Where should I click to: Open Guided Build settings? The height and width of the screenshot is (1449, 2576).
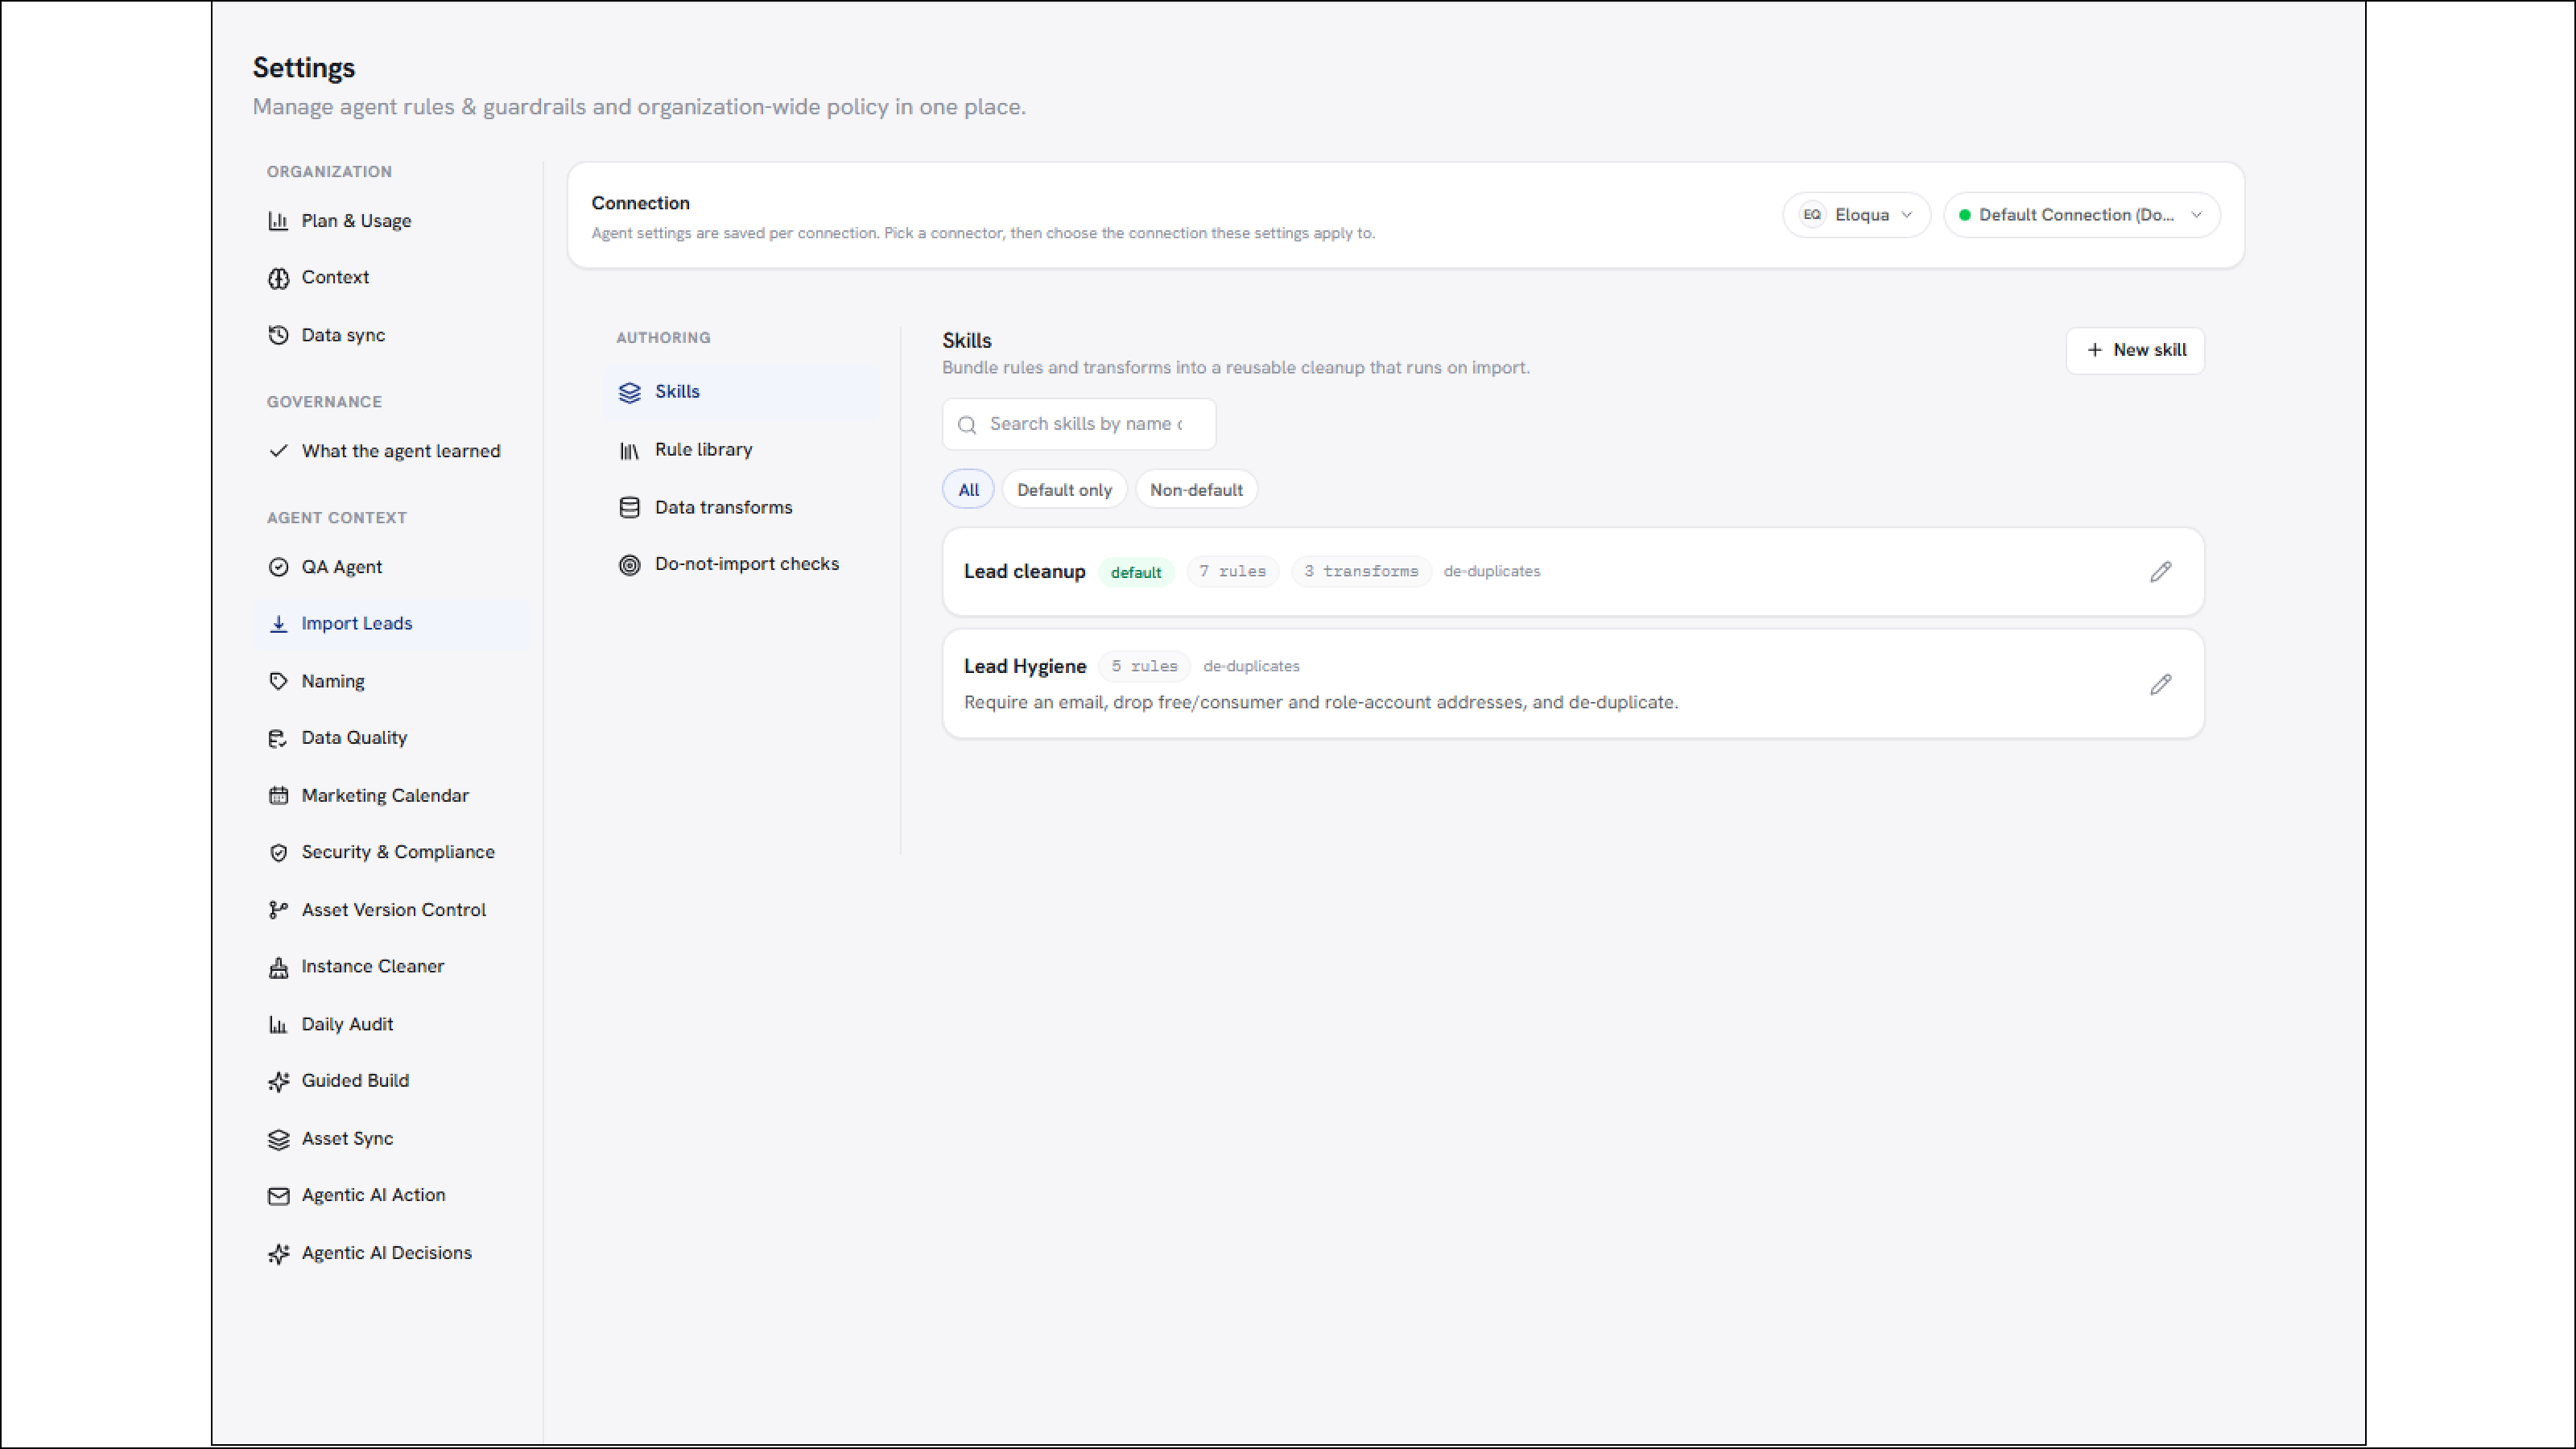pos(391,1081)
